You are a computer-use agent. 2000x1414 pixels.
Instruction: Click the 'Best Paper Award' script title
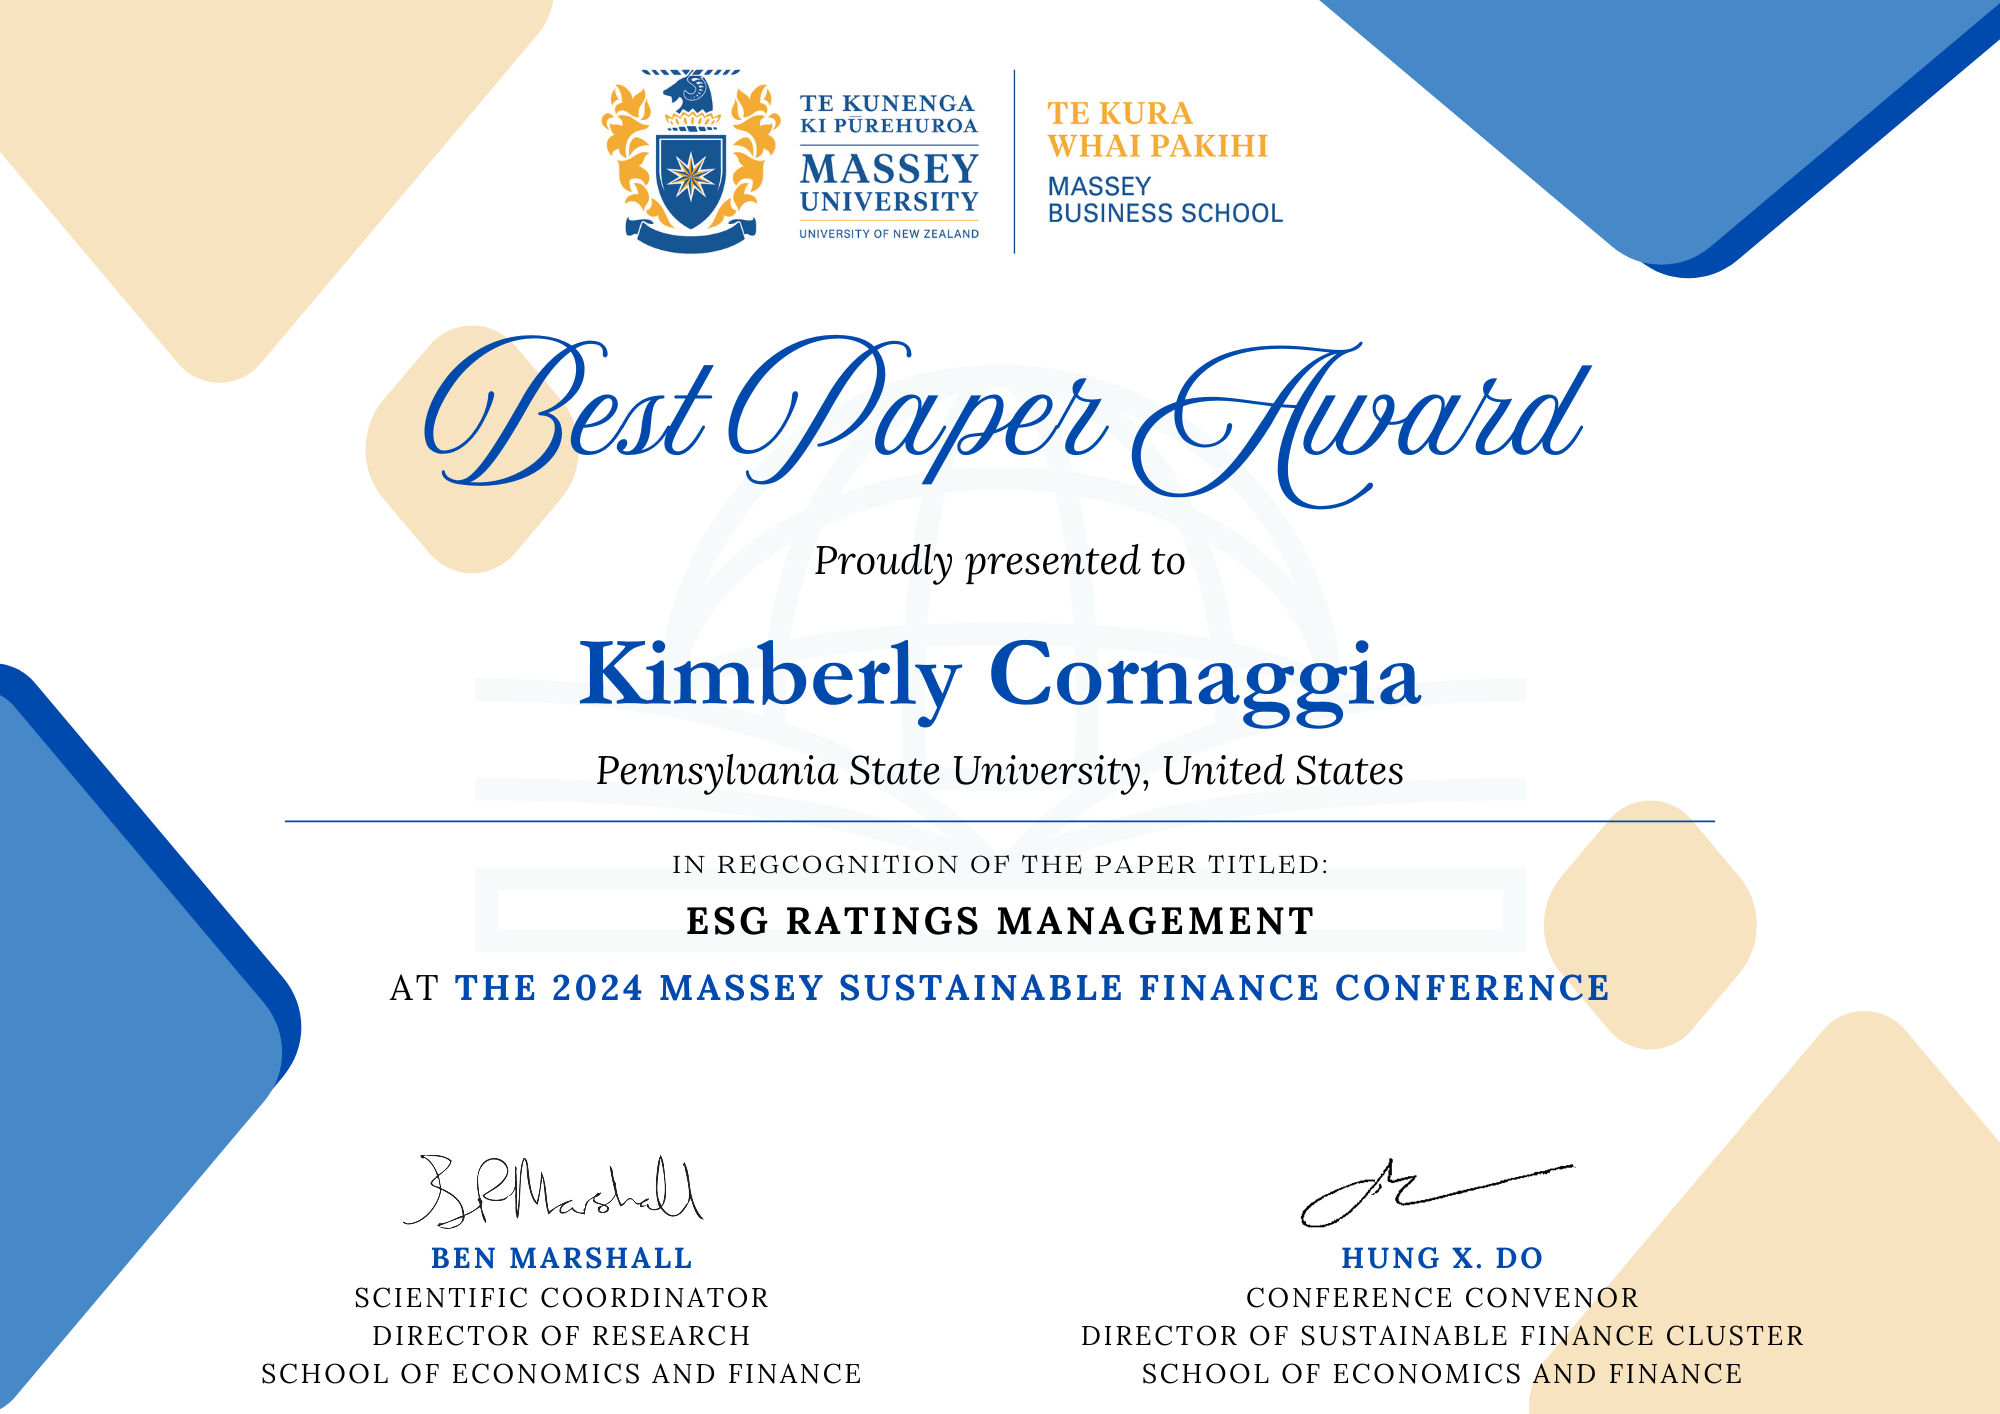pyautogui.click(x=1006, y=420)
